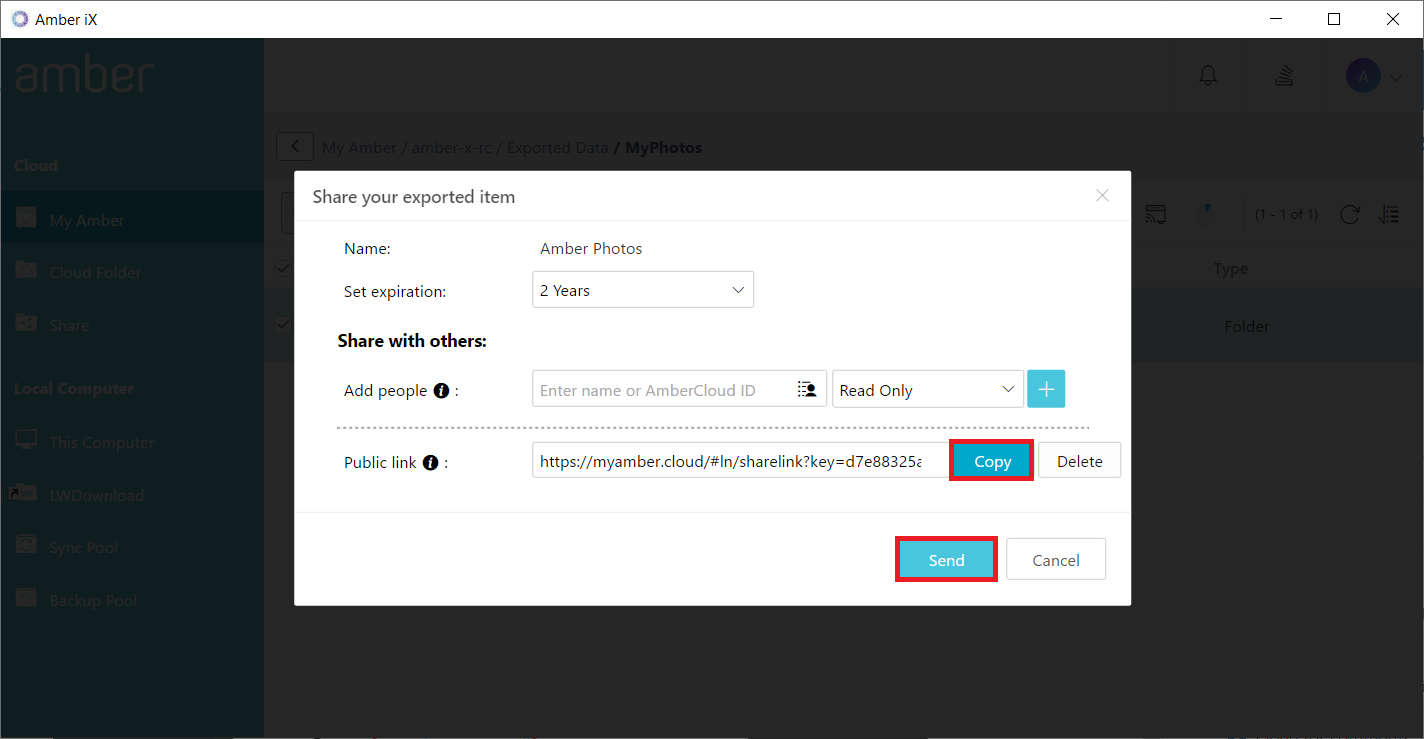
Task: Click the This Computer monitor icon
Action: click(x=27, y=440)
